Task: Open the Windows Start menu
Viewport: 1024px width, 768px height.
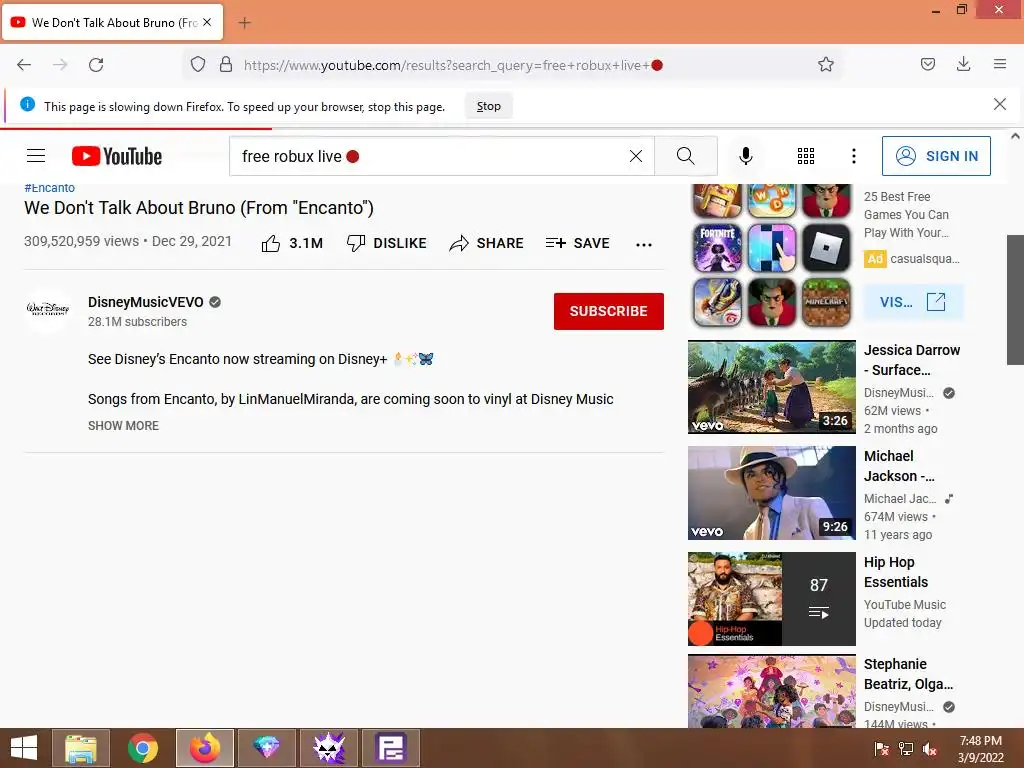Action: [24, 748]
